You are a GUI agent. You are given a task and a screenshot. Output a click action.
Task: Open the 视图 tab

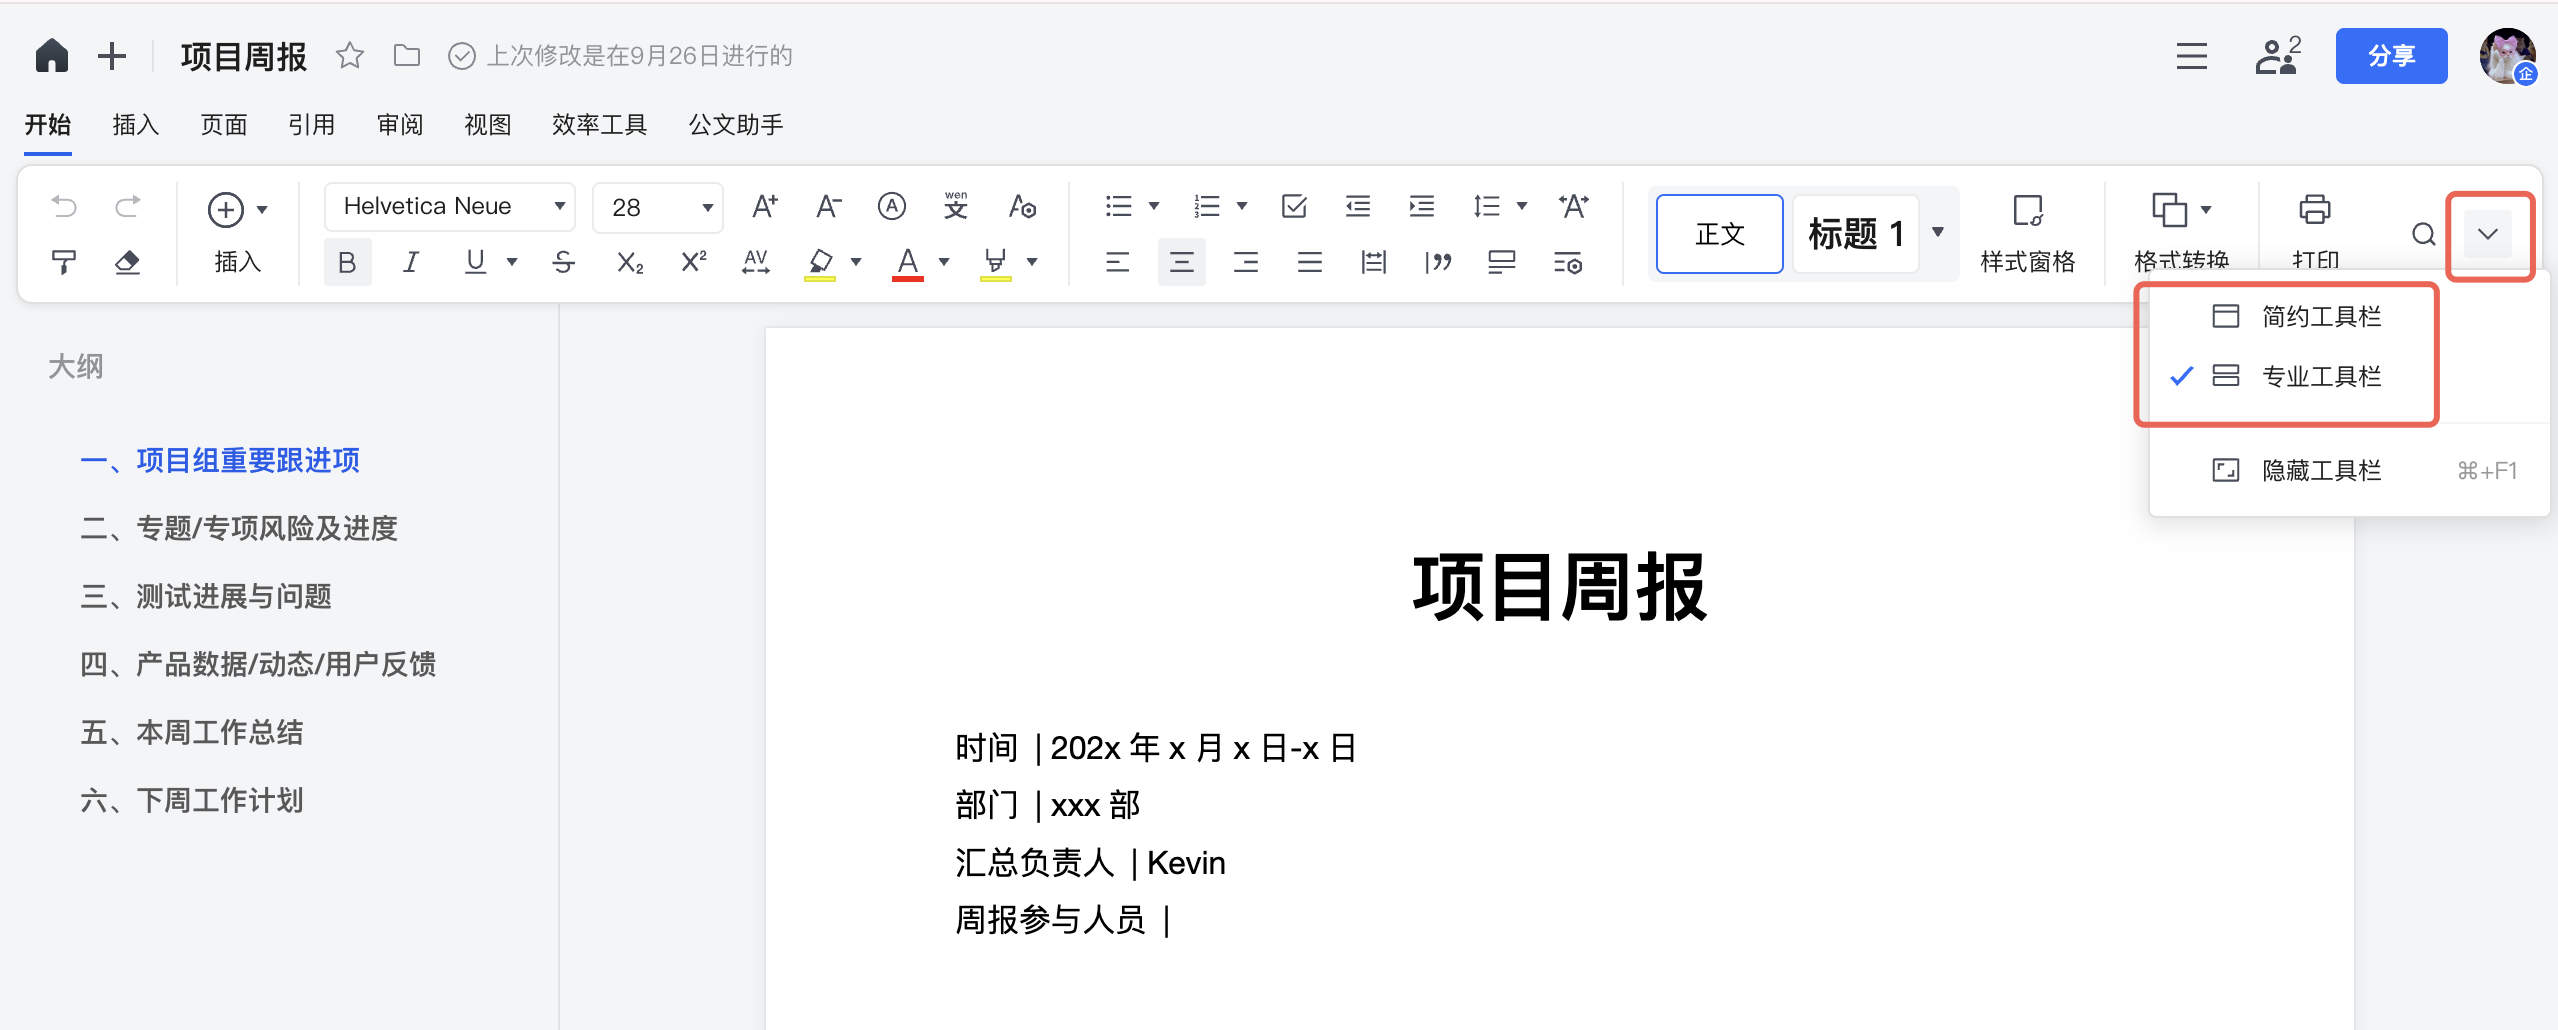(x=488, y=125)
